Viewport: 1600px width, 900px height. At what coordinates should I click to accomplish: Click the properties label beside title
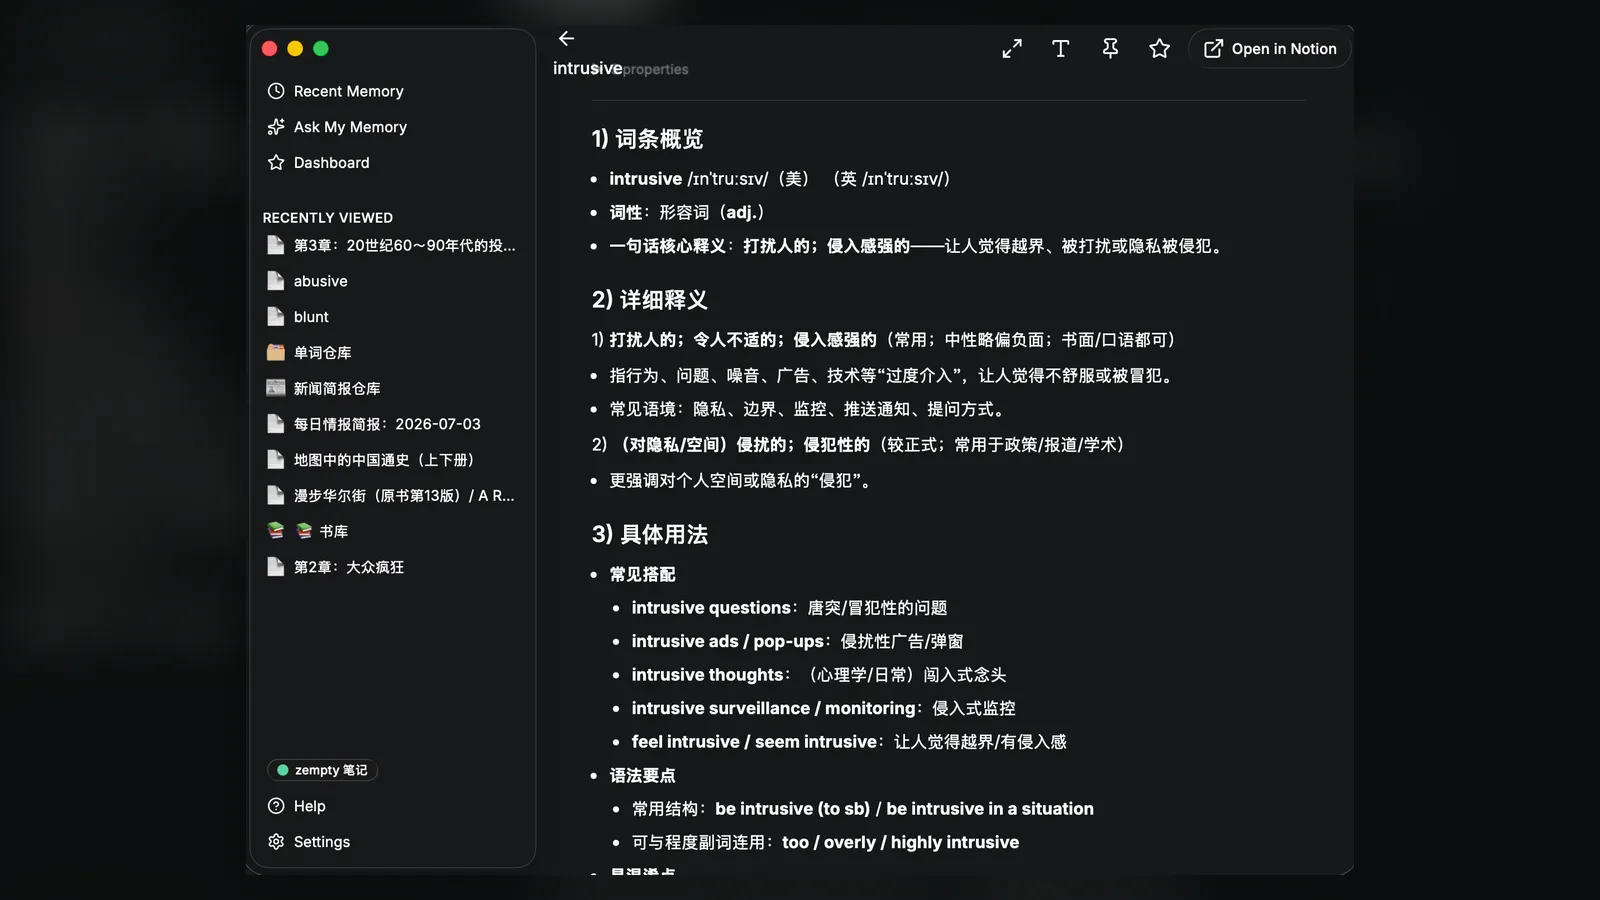656,69
